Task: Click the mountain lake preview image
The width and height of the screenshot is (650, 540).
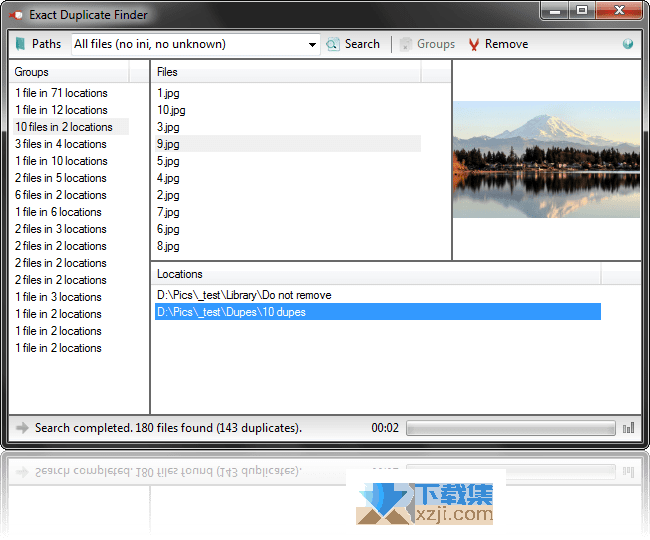Action: point(546,159)
